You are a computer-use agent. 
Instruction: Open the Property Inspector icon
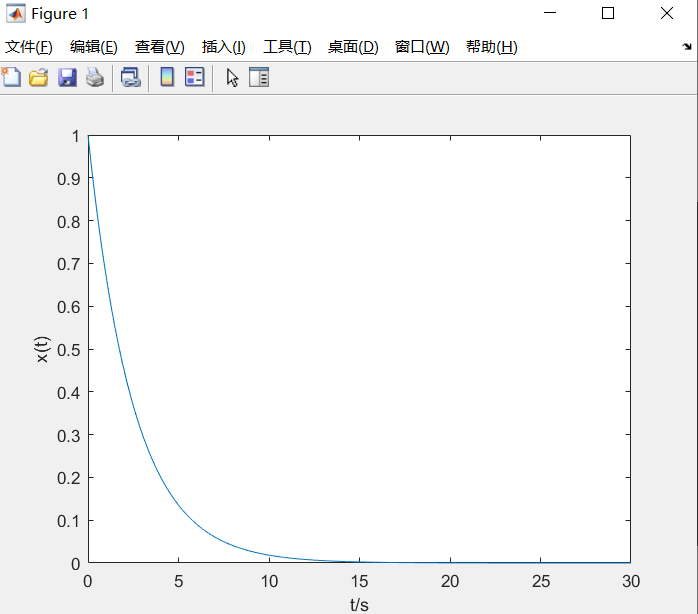click(x=259, y=77)
